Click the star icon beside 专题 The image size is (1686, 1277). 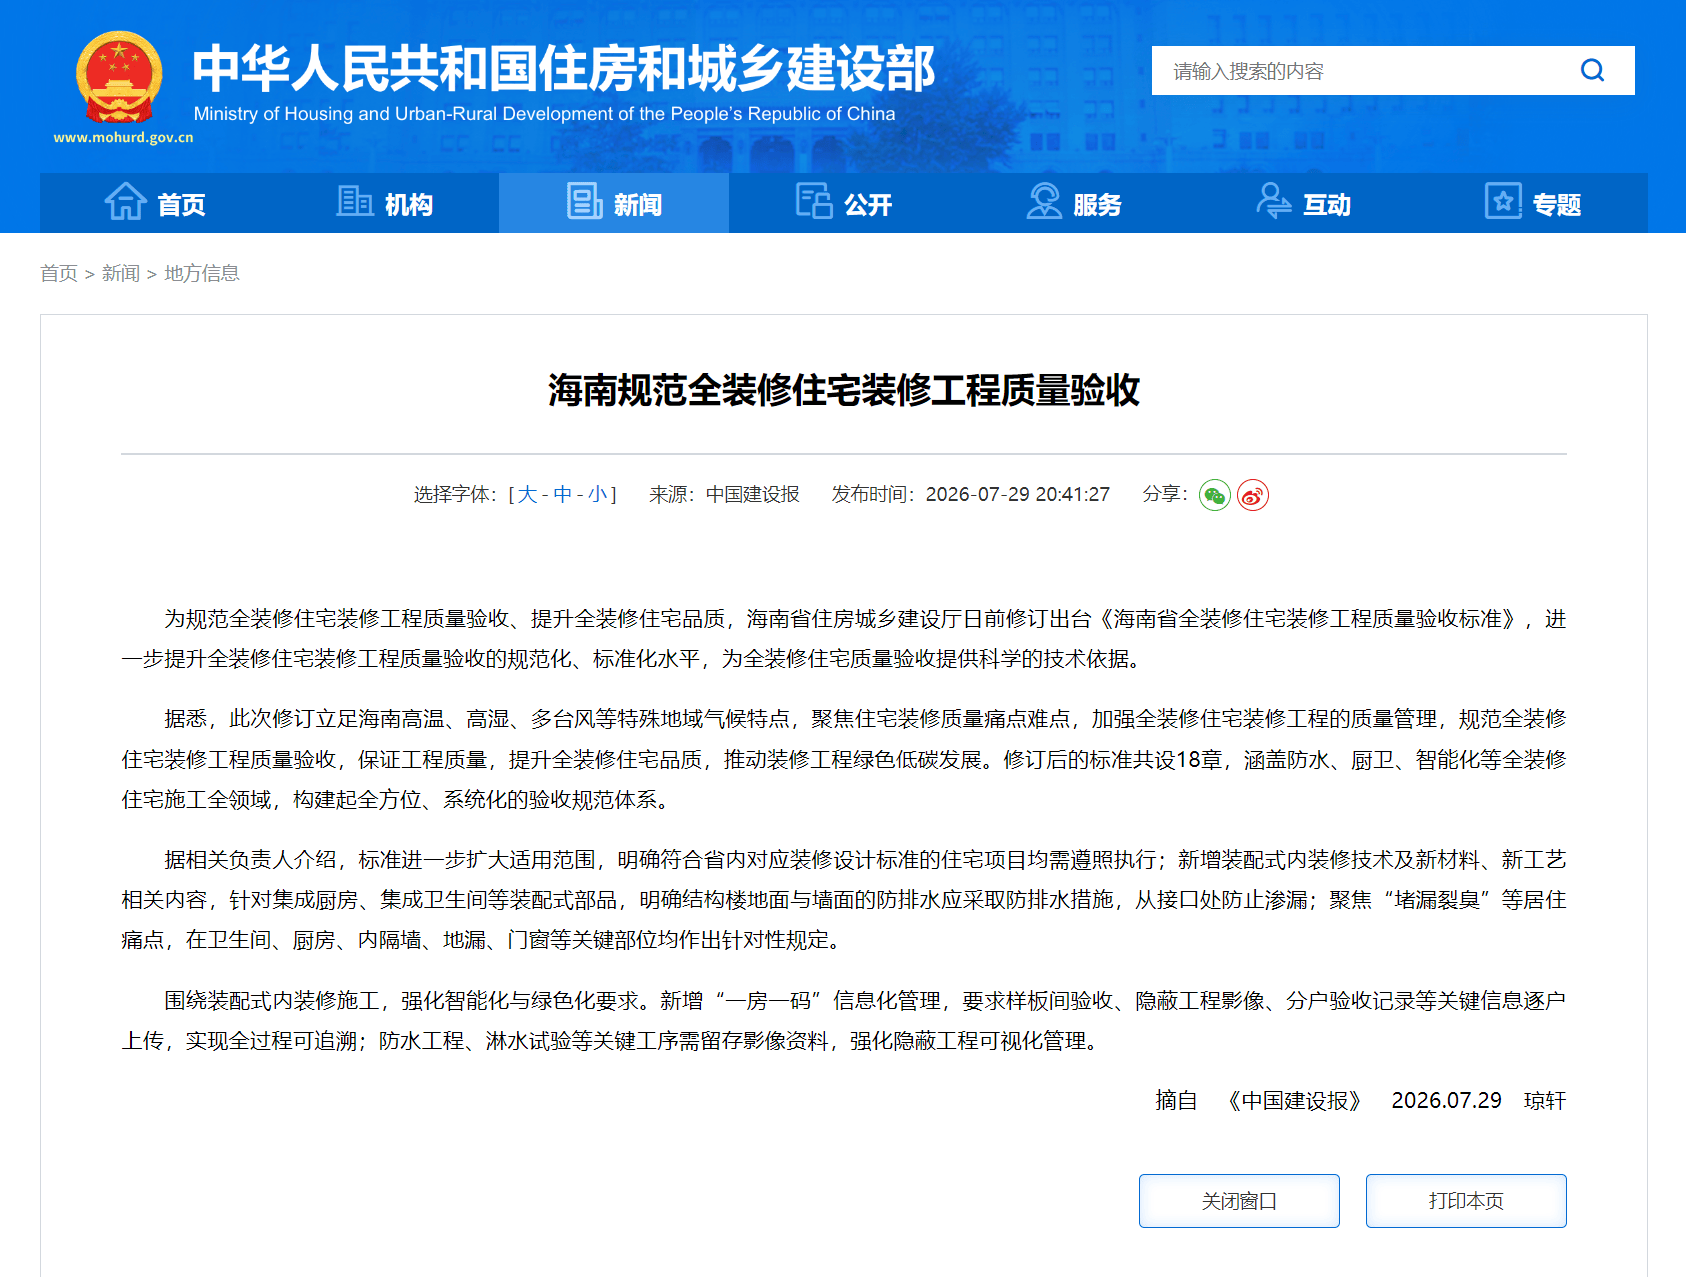(x=1503, y=201)
